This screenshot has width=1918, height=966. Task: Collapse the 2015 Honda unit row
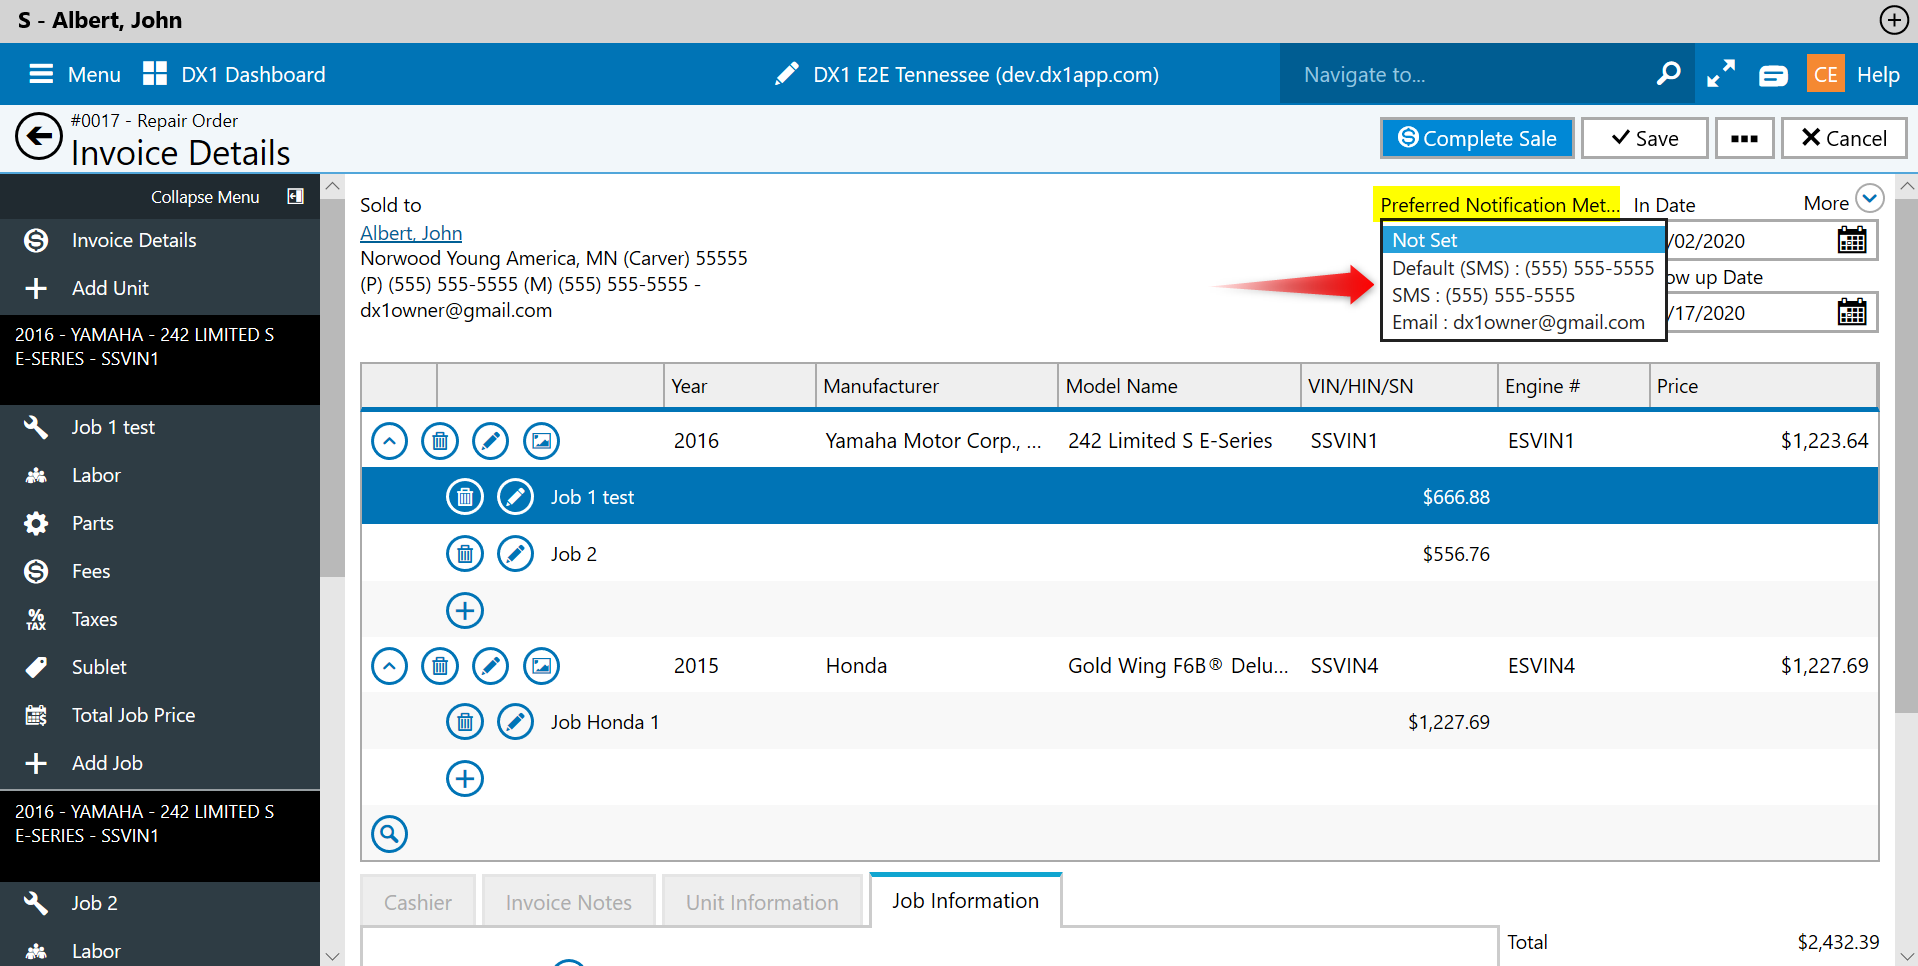390,666
